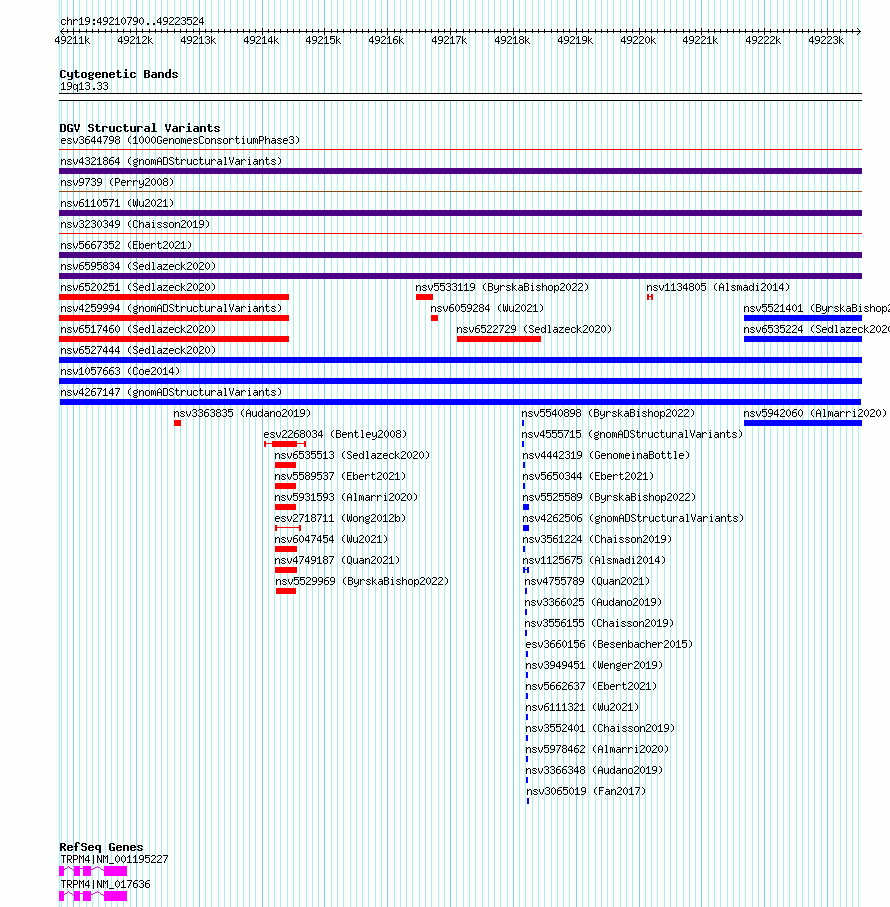The height and width of the screenshot is (907, 890).
Task: Select the nsv3366025 (Audano2019) label
Action: click(593, 602)
